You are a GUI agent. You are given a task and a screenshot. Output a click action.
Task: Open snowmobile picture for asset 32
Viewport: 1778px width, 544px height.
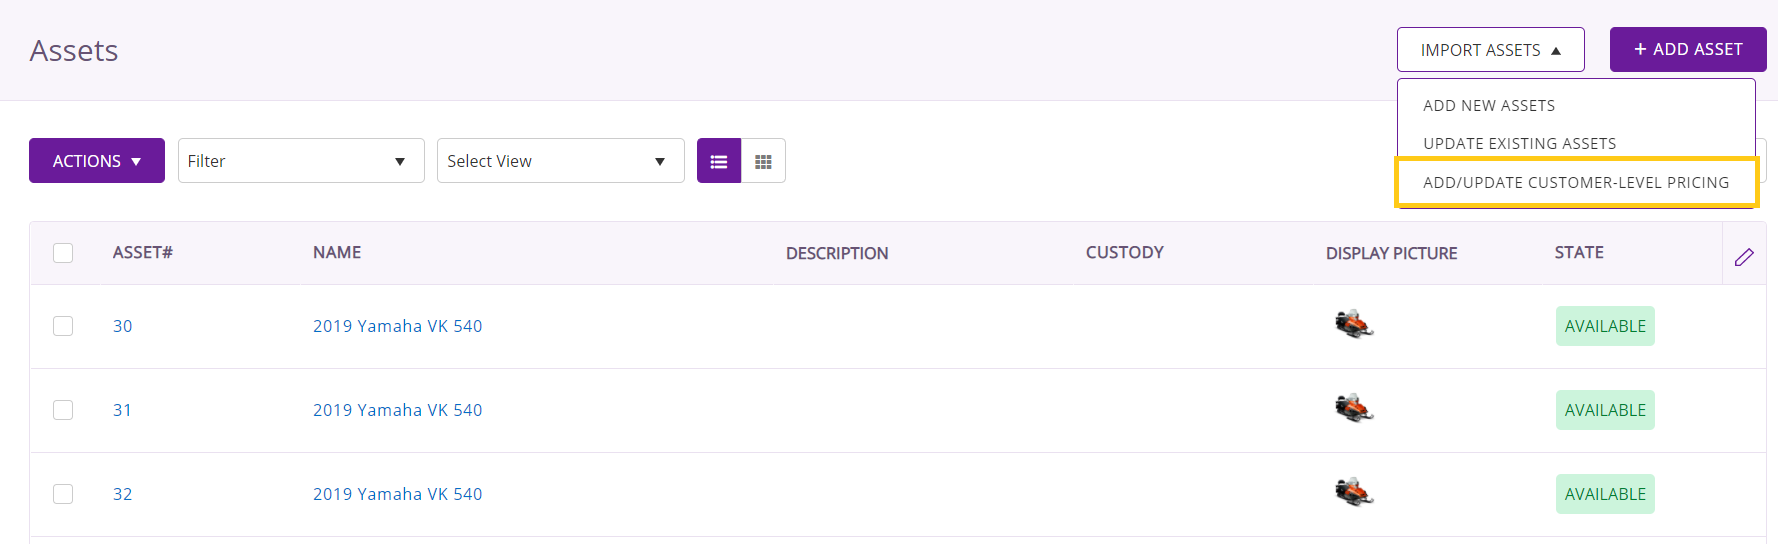pyautogui.click(x=1354, y=492)
